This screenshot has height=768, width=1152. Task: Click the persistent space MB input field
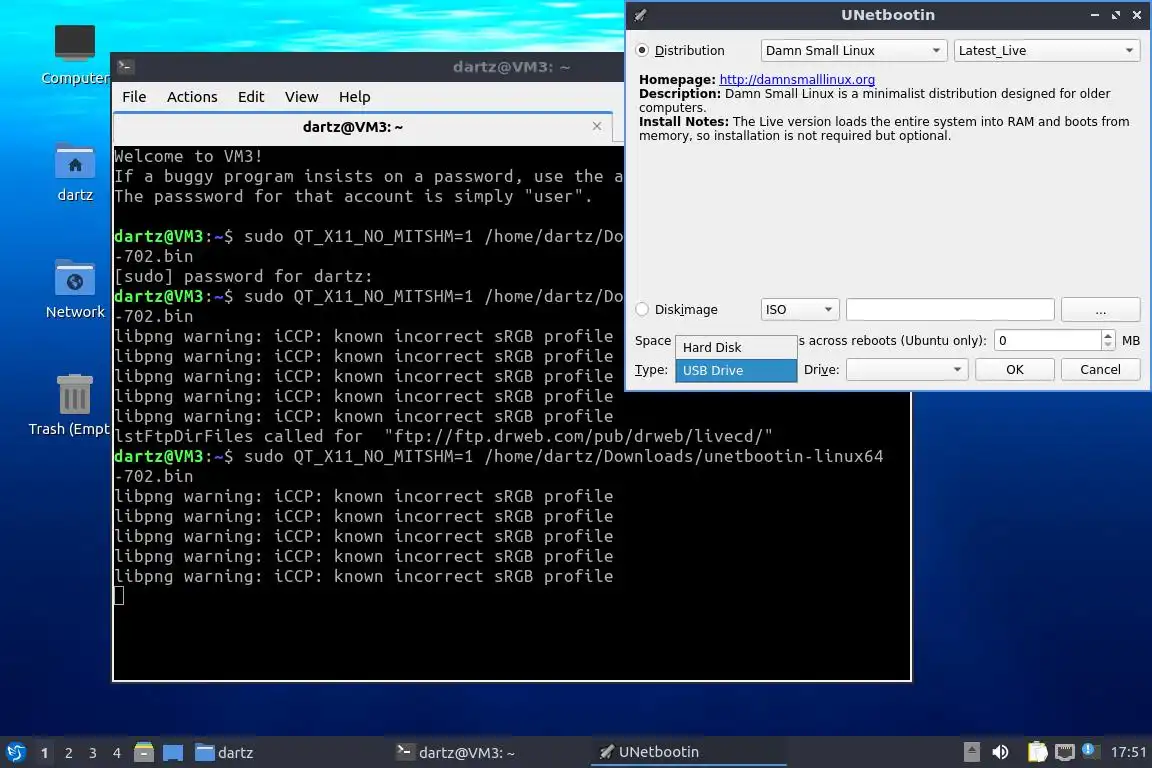tap(1048, 340)
